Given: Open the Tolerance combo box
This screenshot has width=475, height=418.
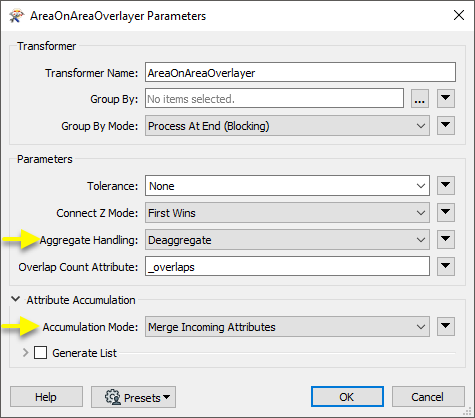Looking at the screenshot, I should (x=287, y=186).
